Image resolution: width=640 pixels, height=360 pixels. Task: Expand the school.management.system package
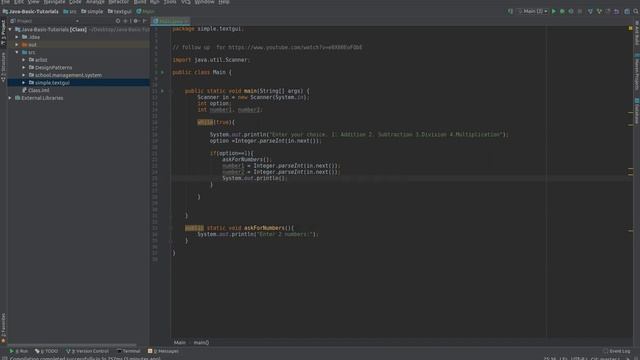[24, 75]
